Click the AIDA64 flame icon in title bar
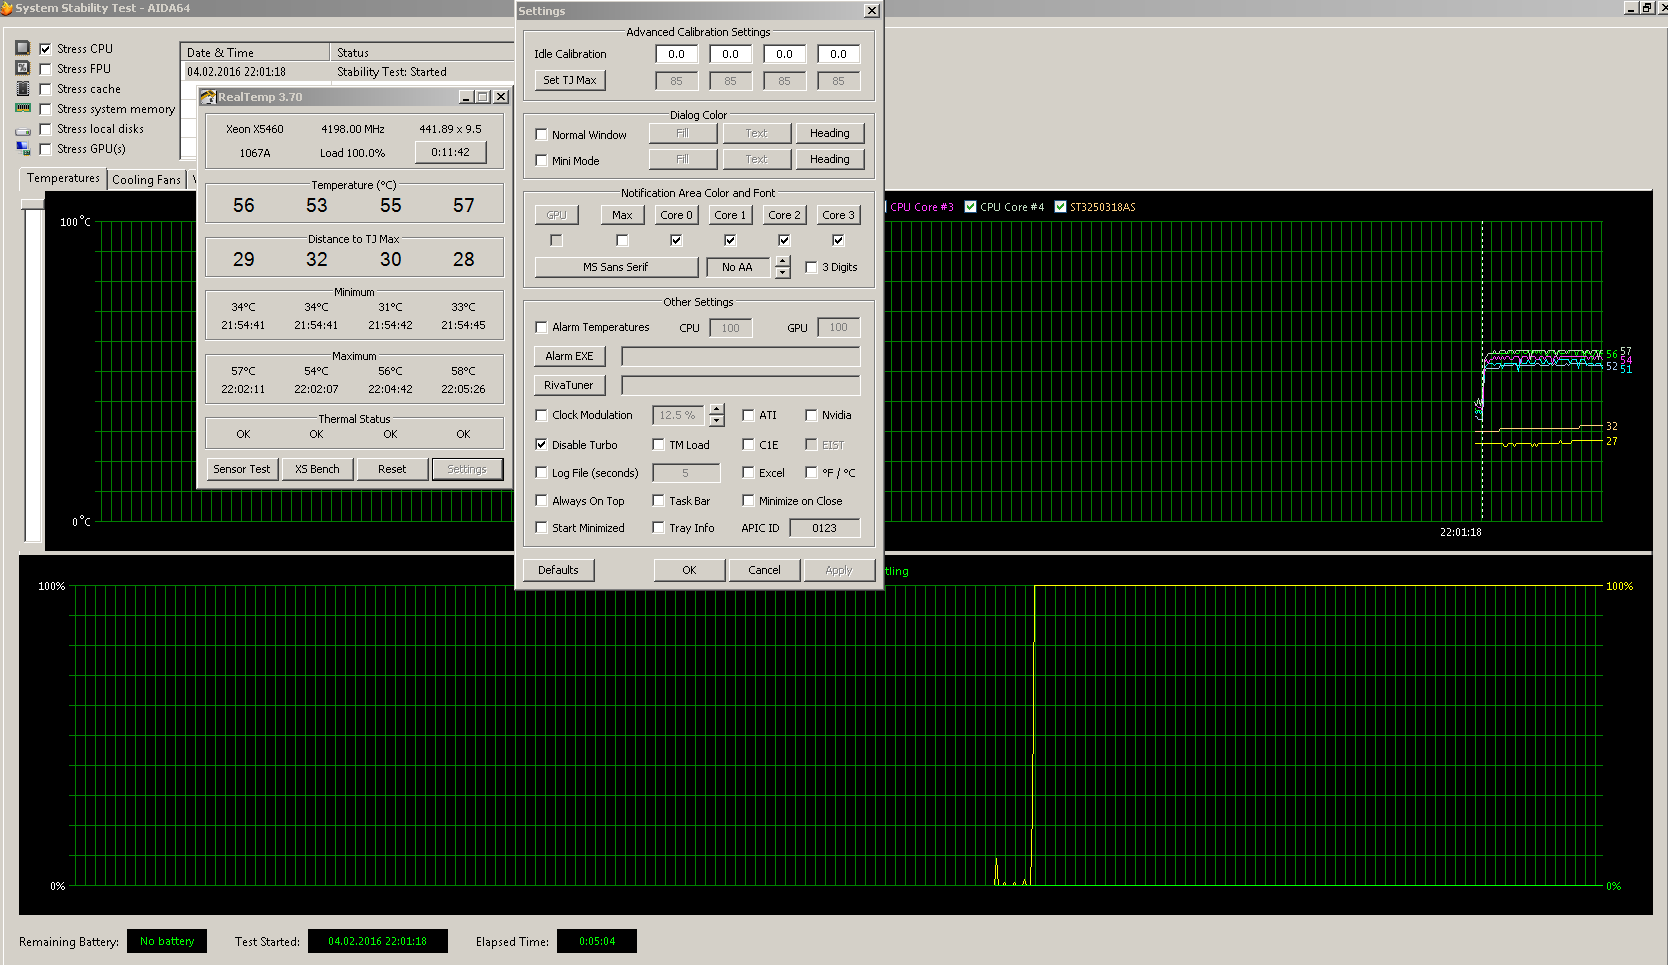Viewport: 1668px width, 965px height. click(x=7, y=8)
